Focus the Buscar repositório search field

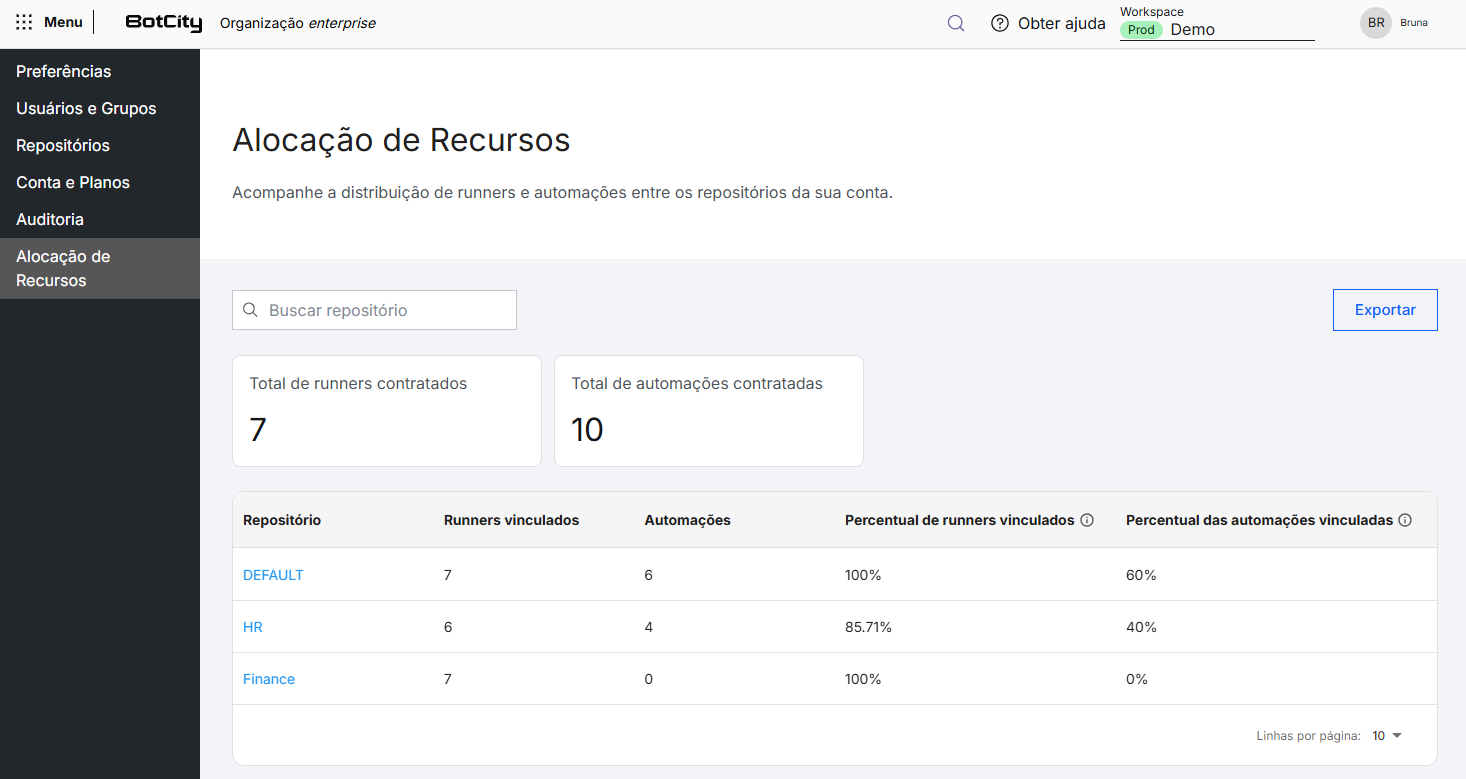tap(374, 310)
